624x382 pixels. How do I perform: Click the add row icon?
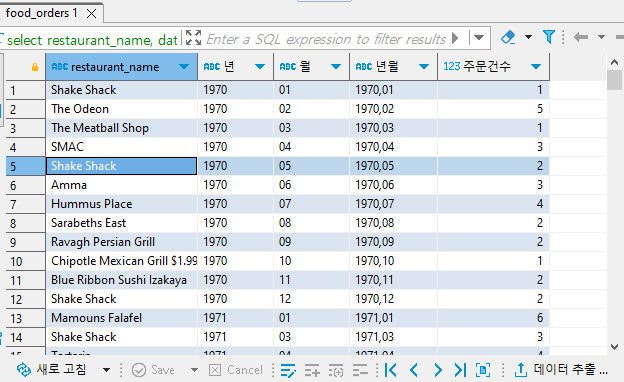pos(312,370)
